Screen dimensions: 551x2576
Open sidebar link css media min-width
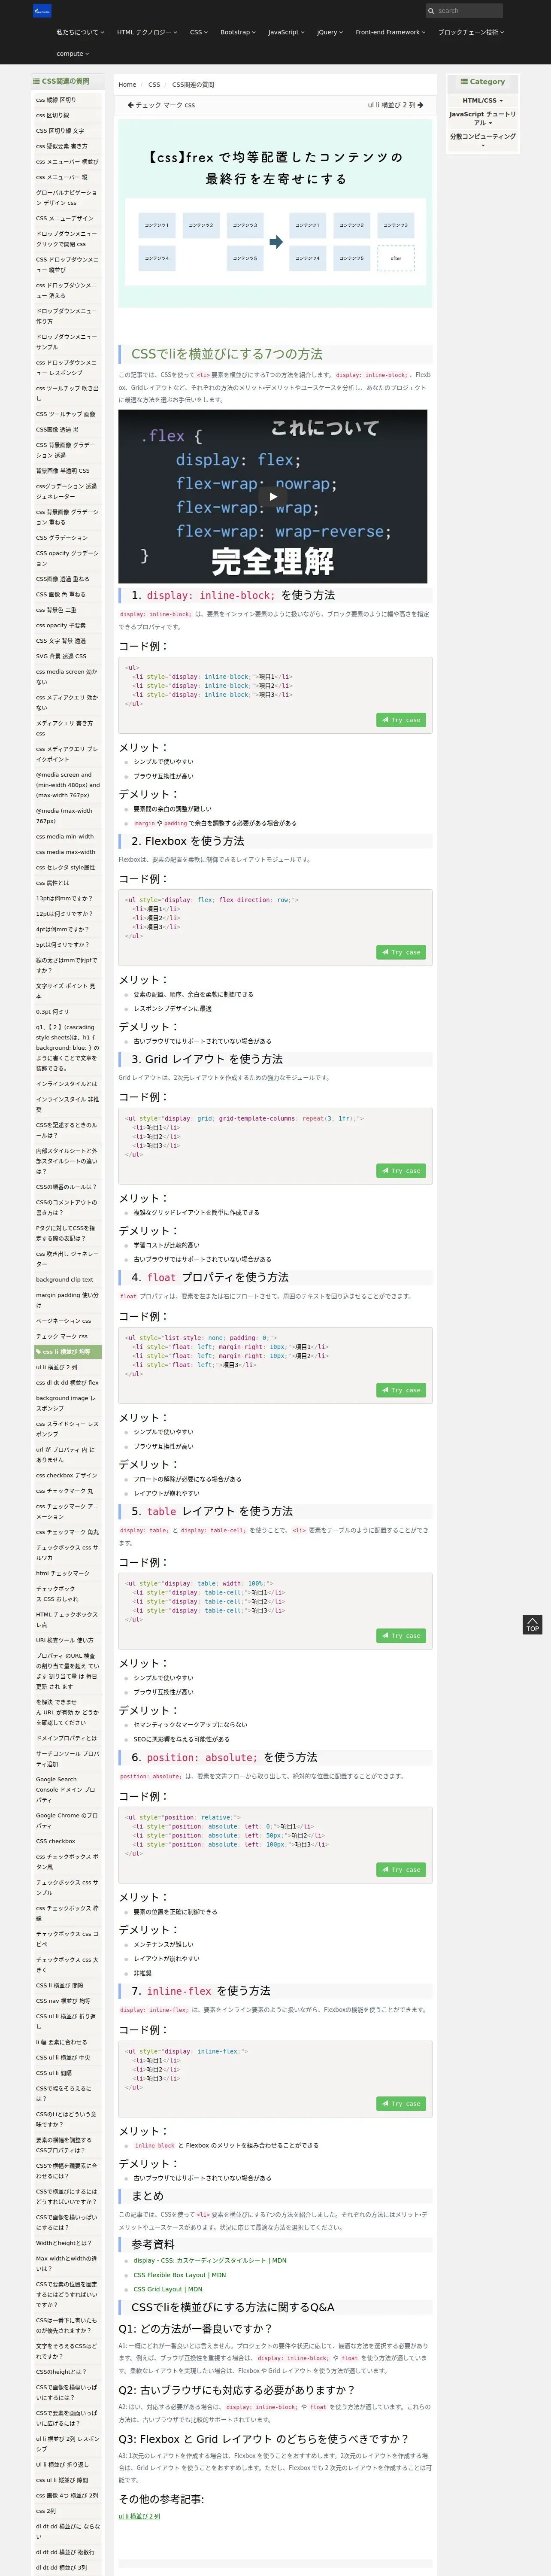(65, 837)
